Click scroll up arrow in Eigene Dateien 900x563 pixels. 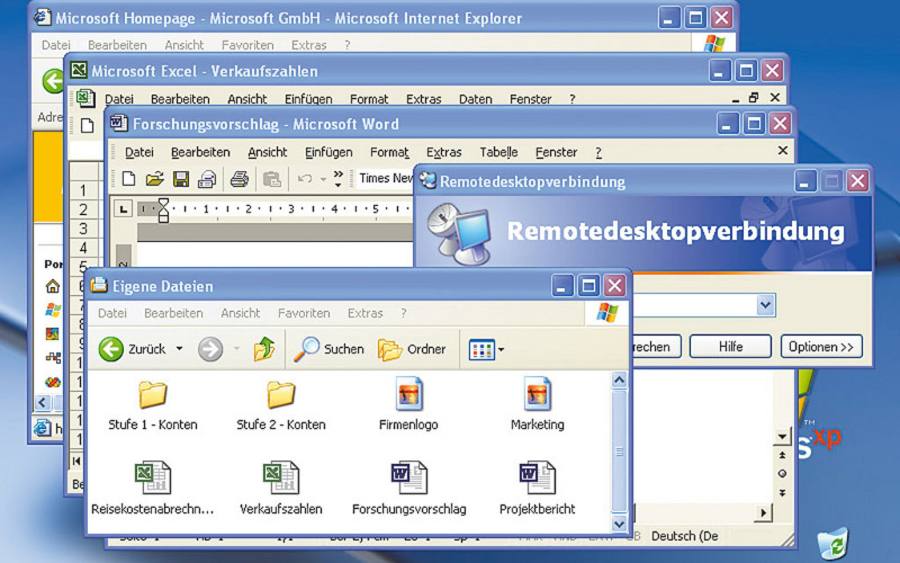pos(619,380)
